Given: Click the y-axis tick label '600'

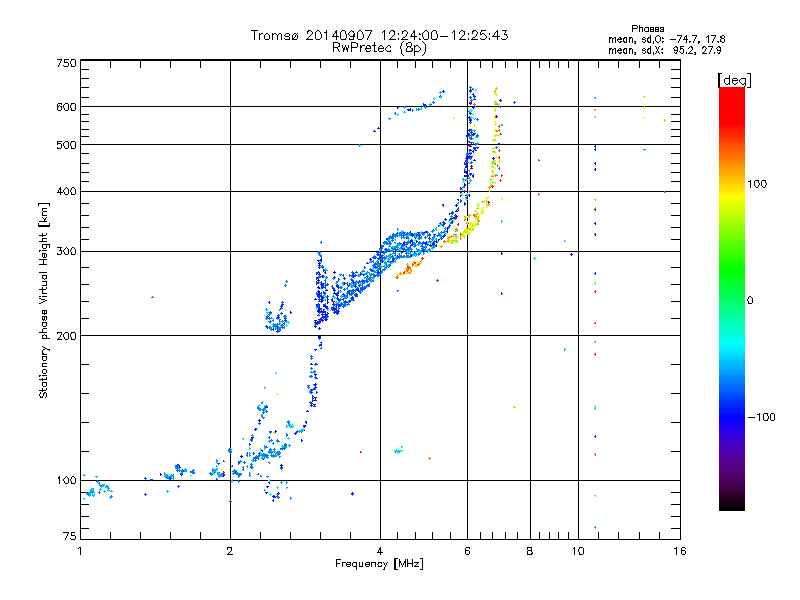Looking at the screenshot, I should [66, 107].
